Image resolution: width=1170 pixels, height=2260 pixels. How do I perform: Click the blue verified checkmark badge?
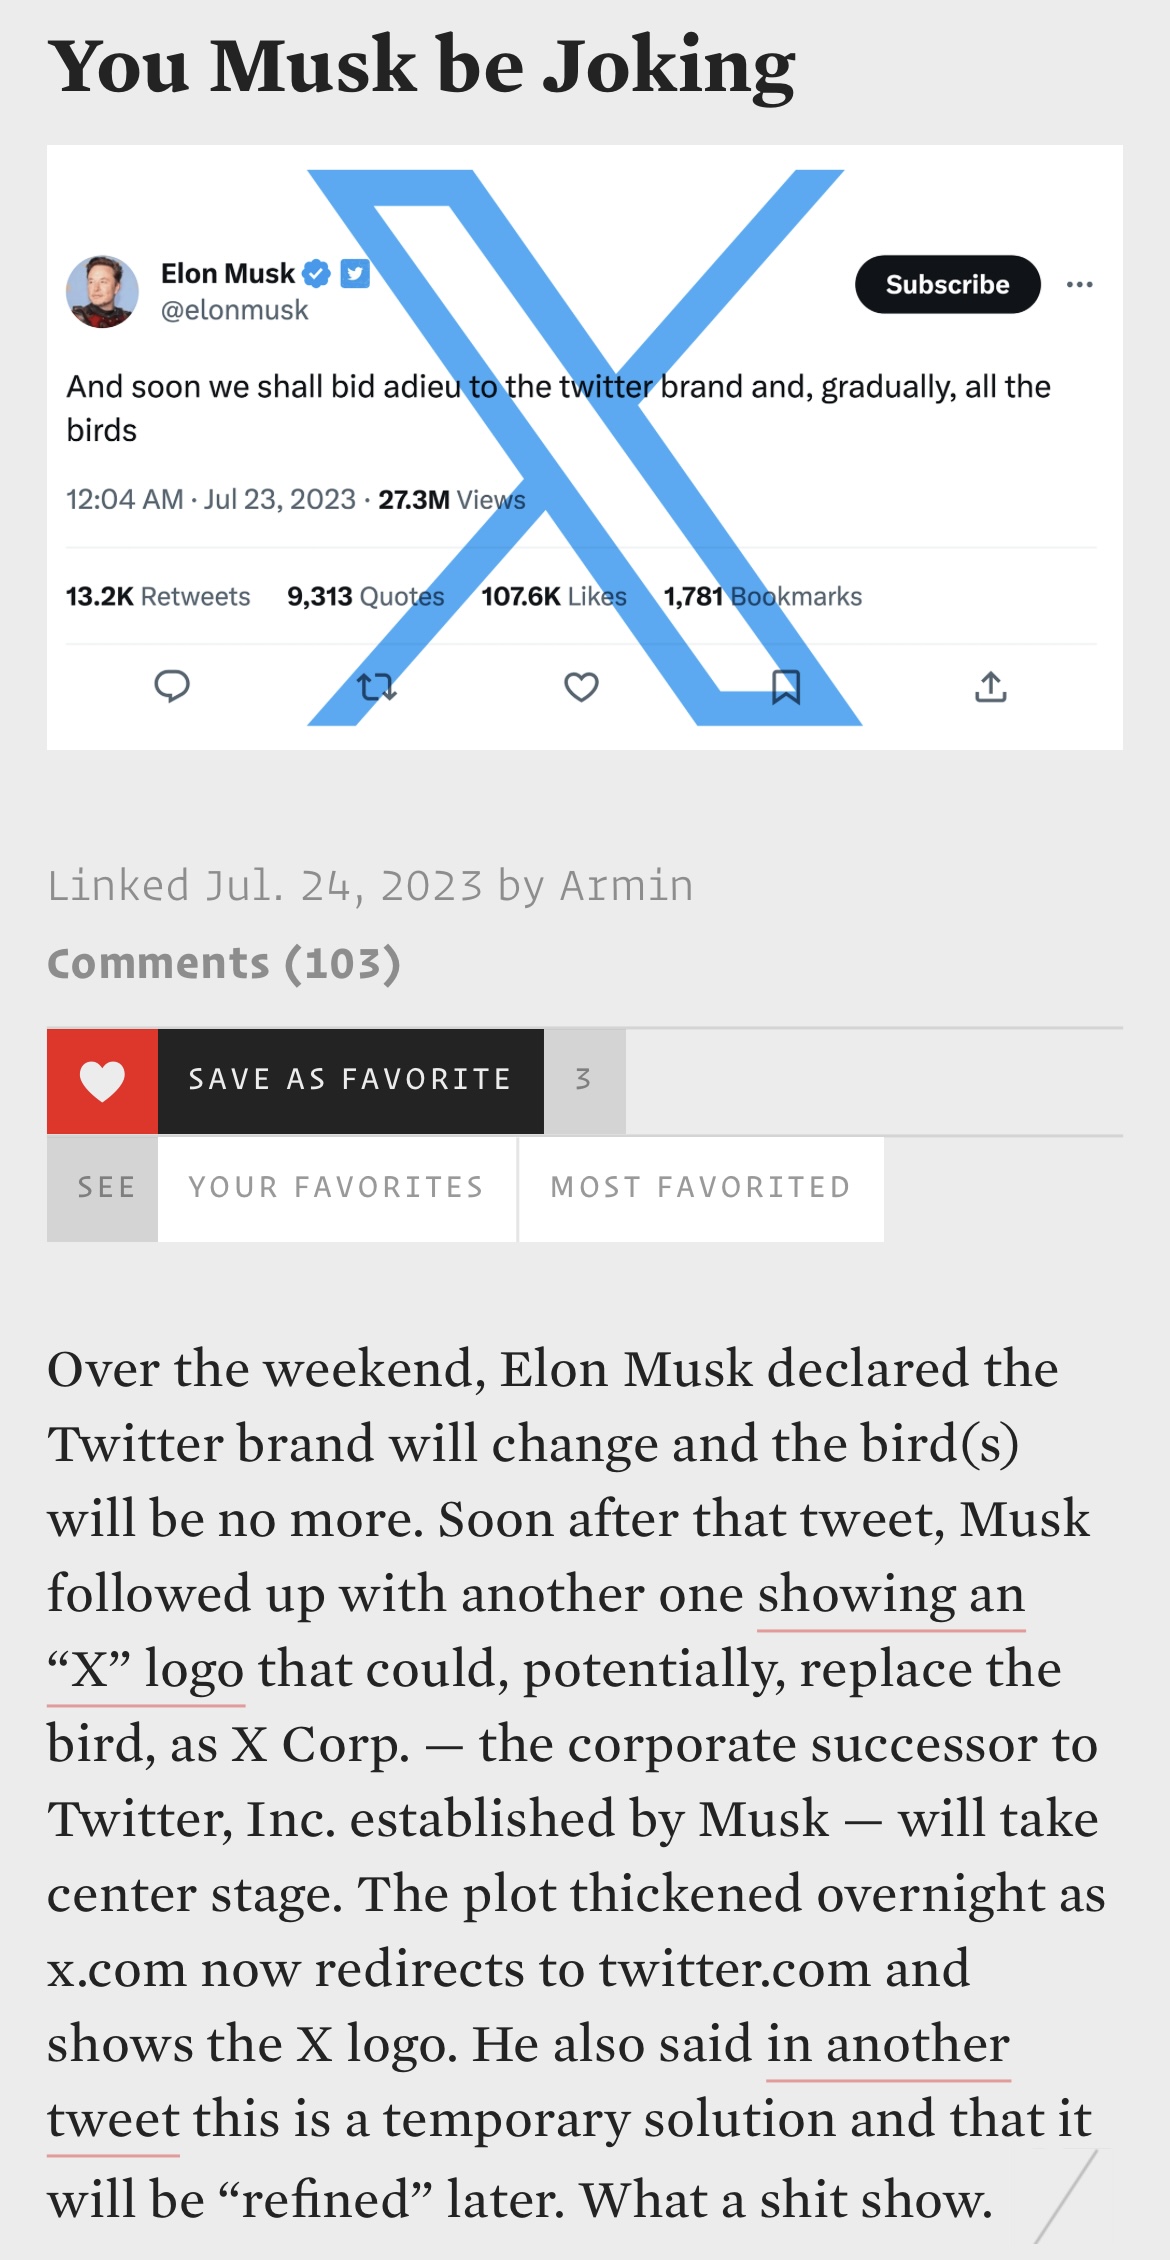click(x=316, y=273)
